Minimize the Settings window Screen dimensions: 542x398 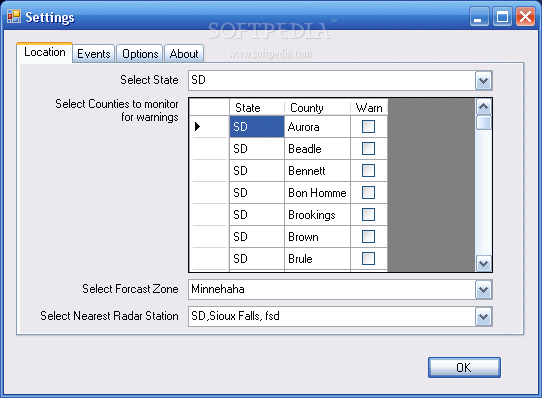click(x=479, y=16)
